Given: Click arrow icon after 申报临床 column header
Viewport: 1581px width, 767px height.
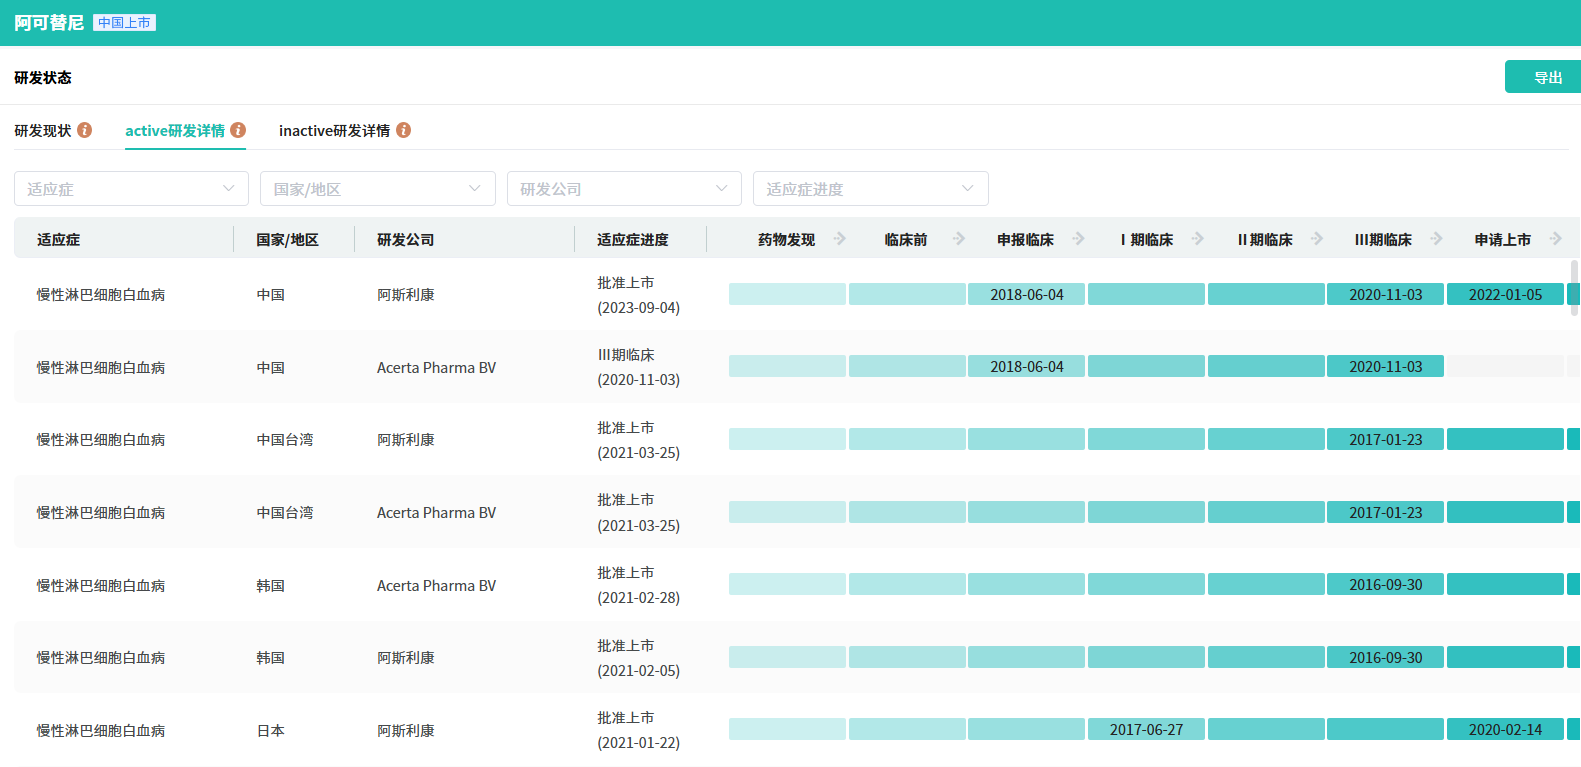Looking at the screenshot, I should pyautogui.click(x=1079, y=239).
